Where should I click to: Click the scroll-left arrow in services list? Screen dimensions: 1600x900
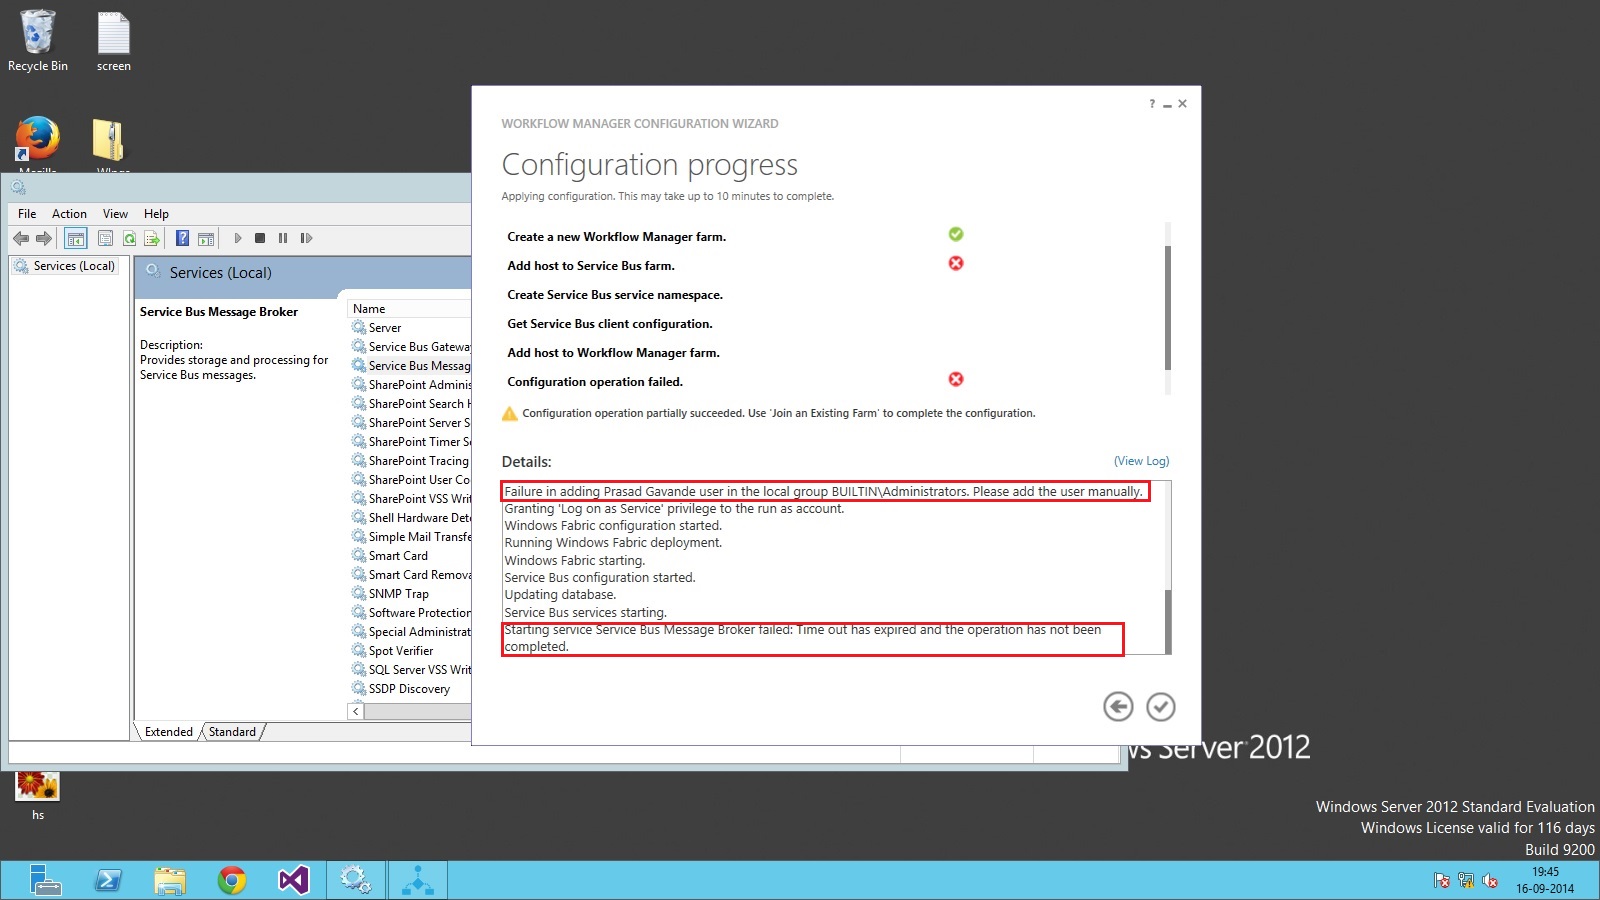(356, 711)
